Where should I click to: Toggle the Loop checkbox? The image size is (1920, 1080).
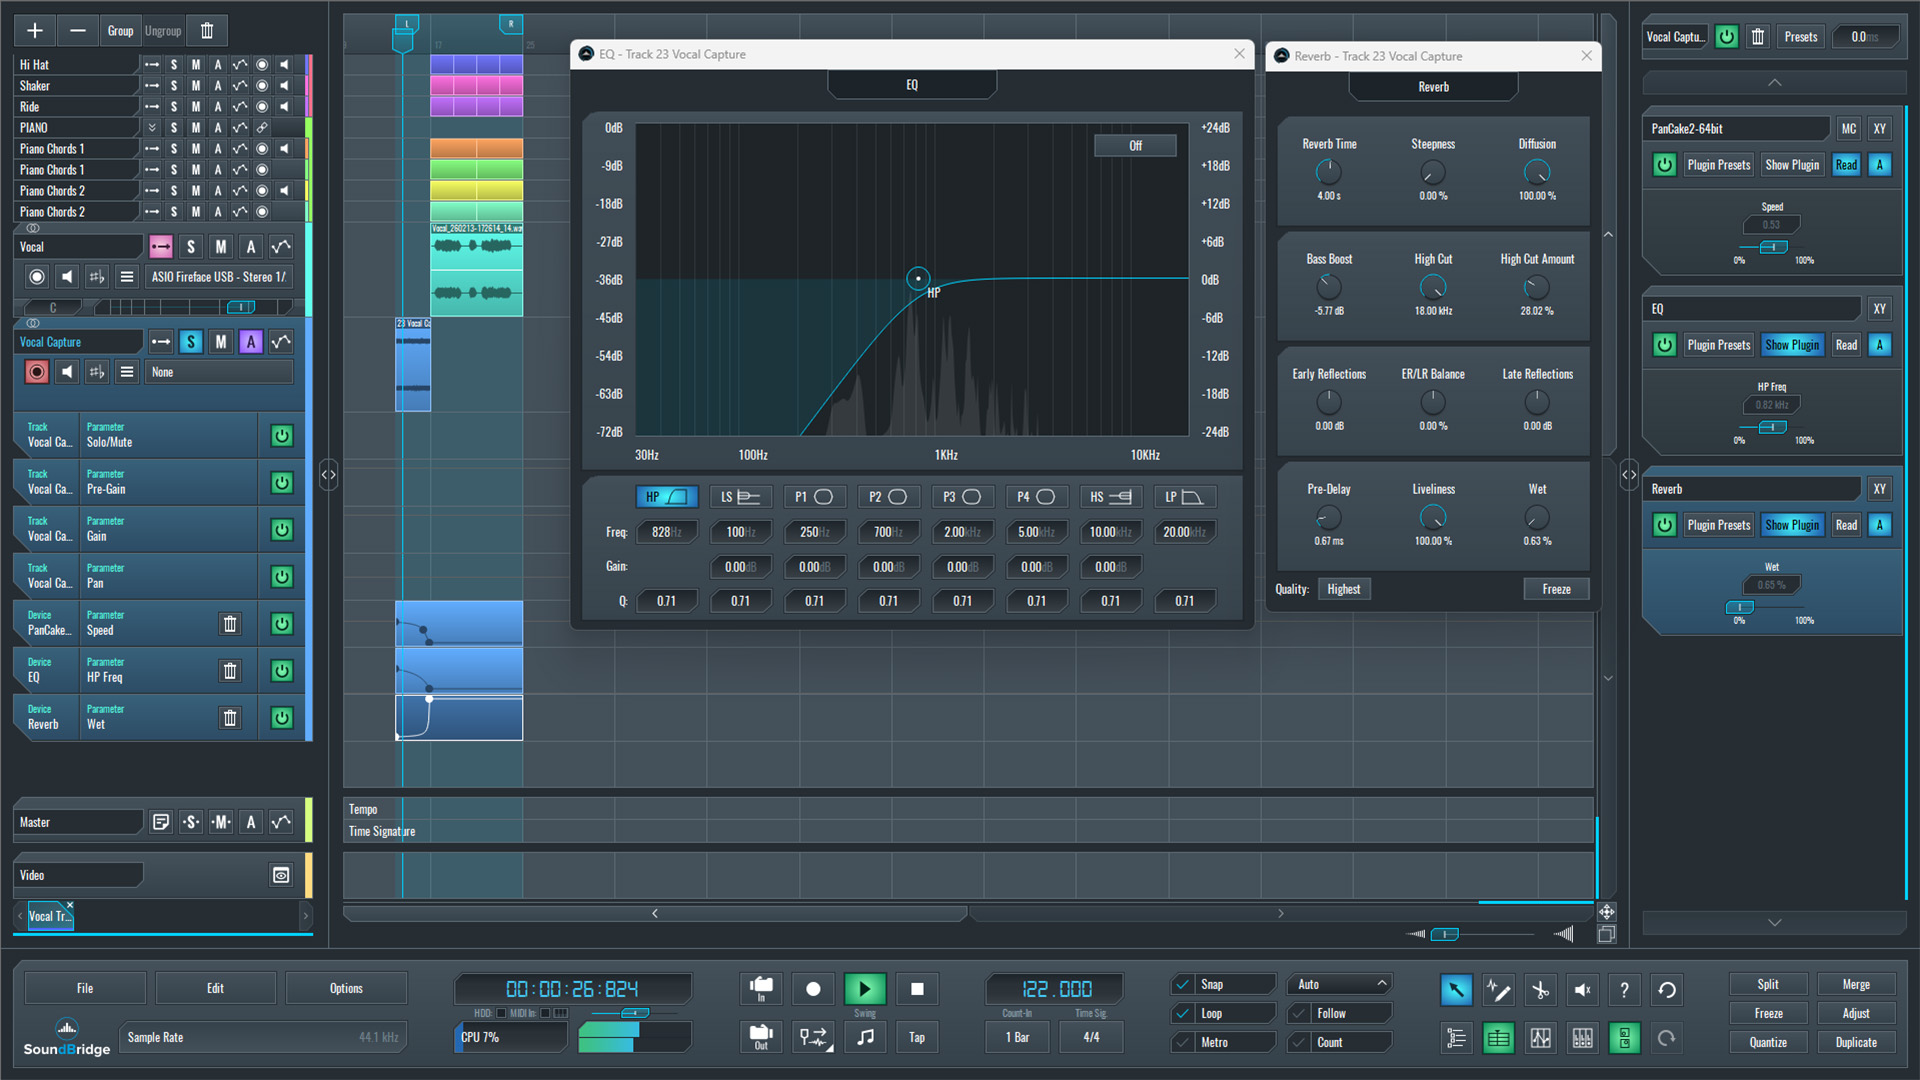point(1183,1013)
